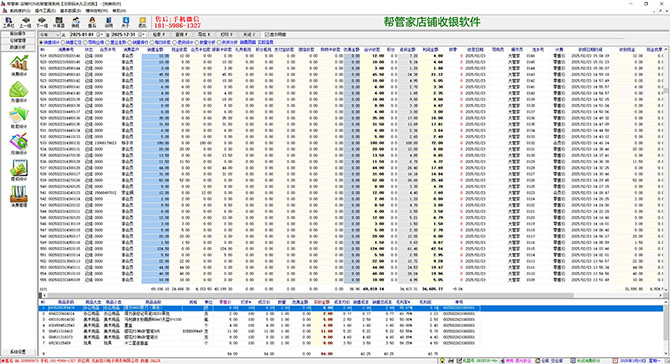
Task: Open the blue book toolbar icon
Action: (x=109, y=22)
